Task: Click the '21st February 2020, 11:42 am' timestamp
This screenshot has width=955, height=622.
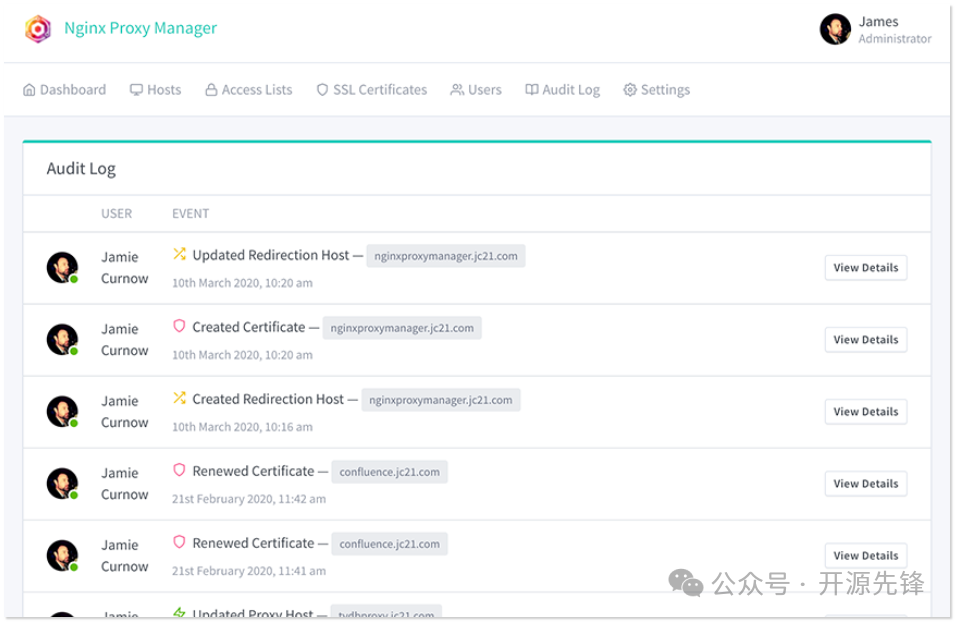Action: [248, 499]
